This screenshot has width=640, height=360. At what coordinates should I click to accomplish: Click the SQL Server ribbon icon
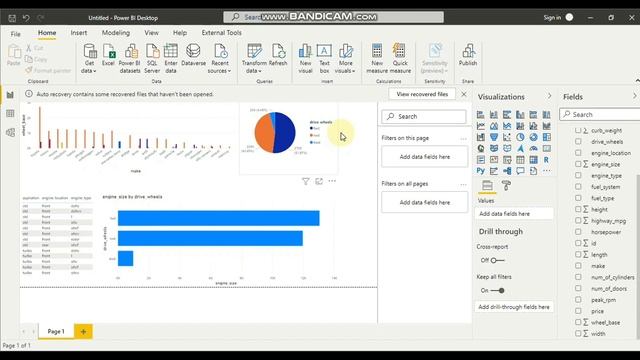tap(152, 58)
